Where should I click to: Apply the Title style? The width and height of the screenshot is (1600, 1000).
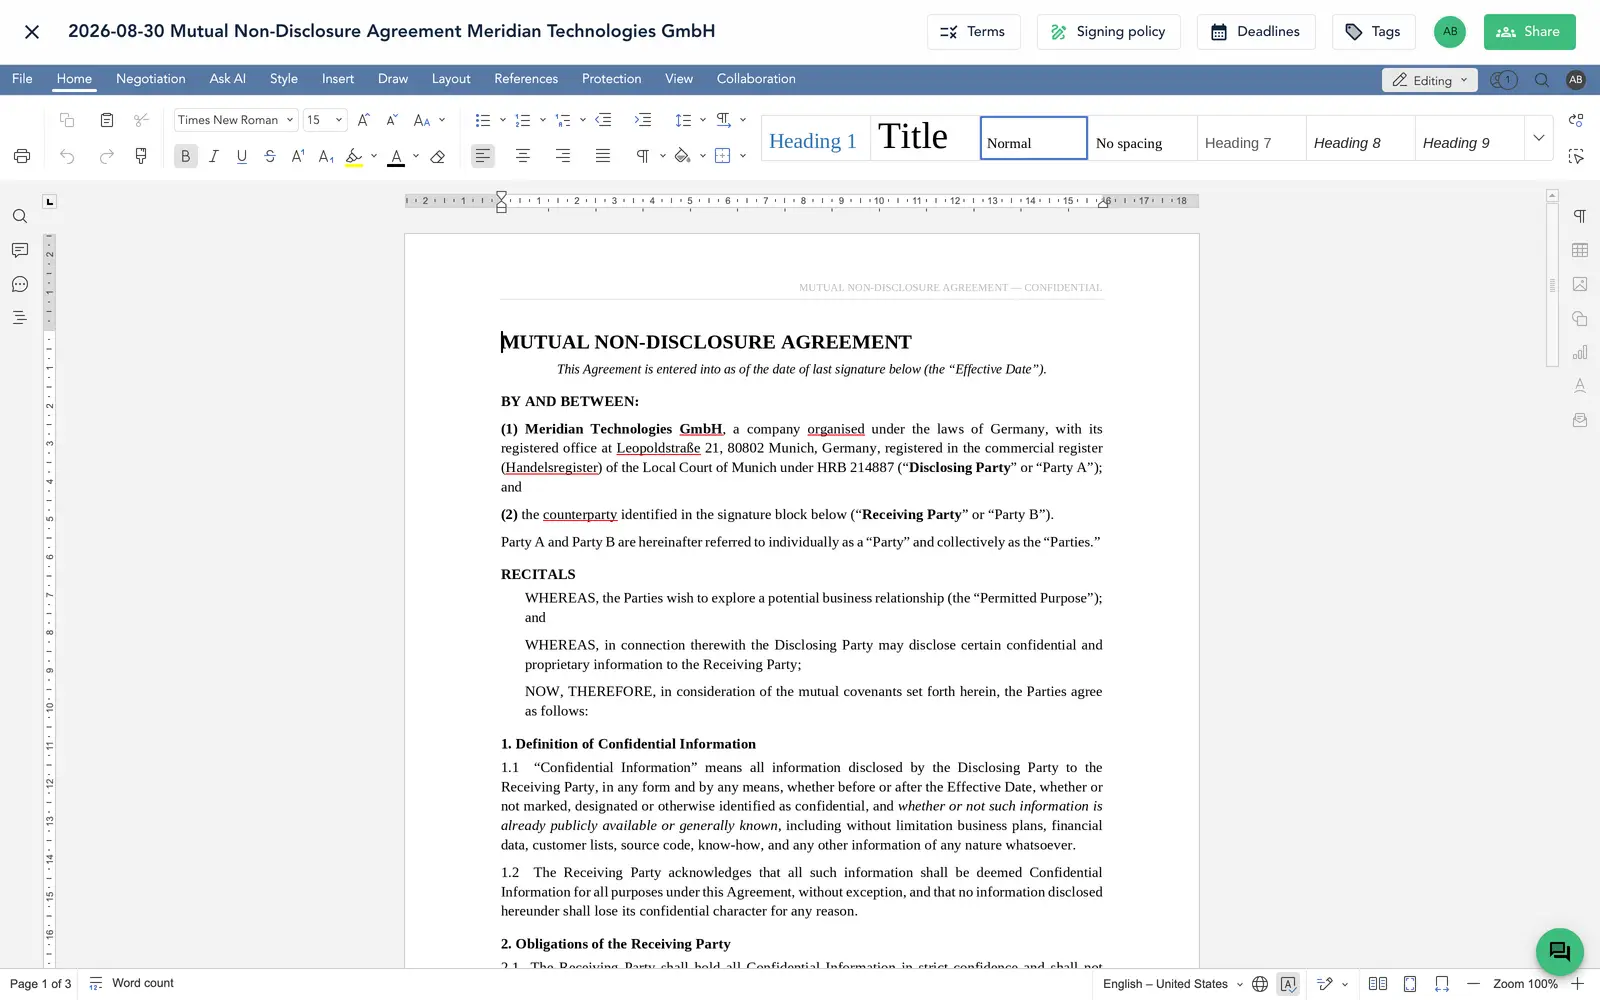click(924, 138)
